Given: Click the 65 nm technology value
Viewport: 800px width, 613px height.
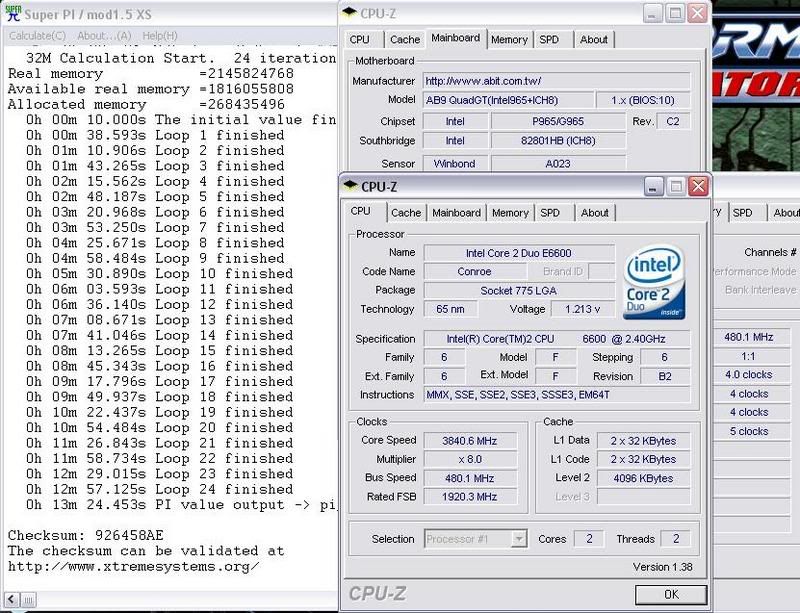Looking at the screenshot, I should [x=451, y=309].
